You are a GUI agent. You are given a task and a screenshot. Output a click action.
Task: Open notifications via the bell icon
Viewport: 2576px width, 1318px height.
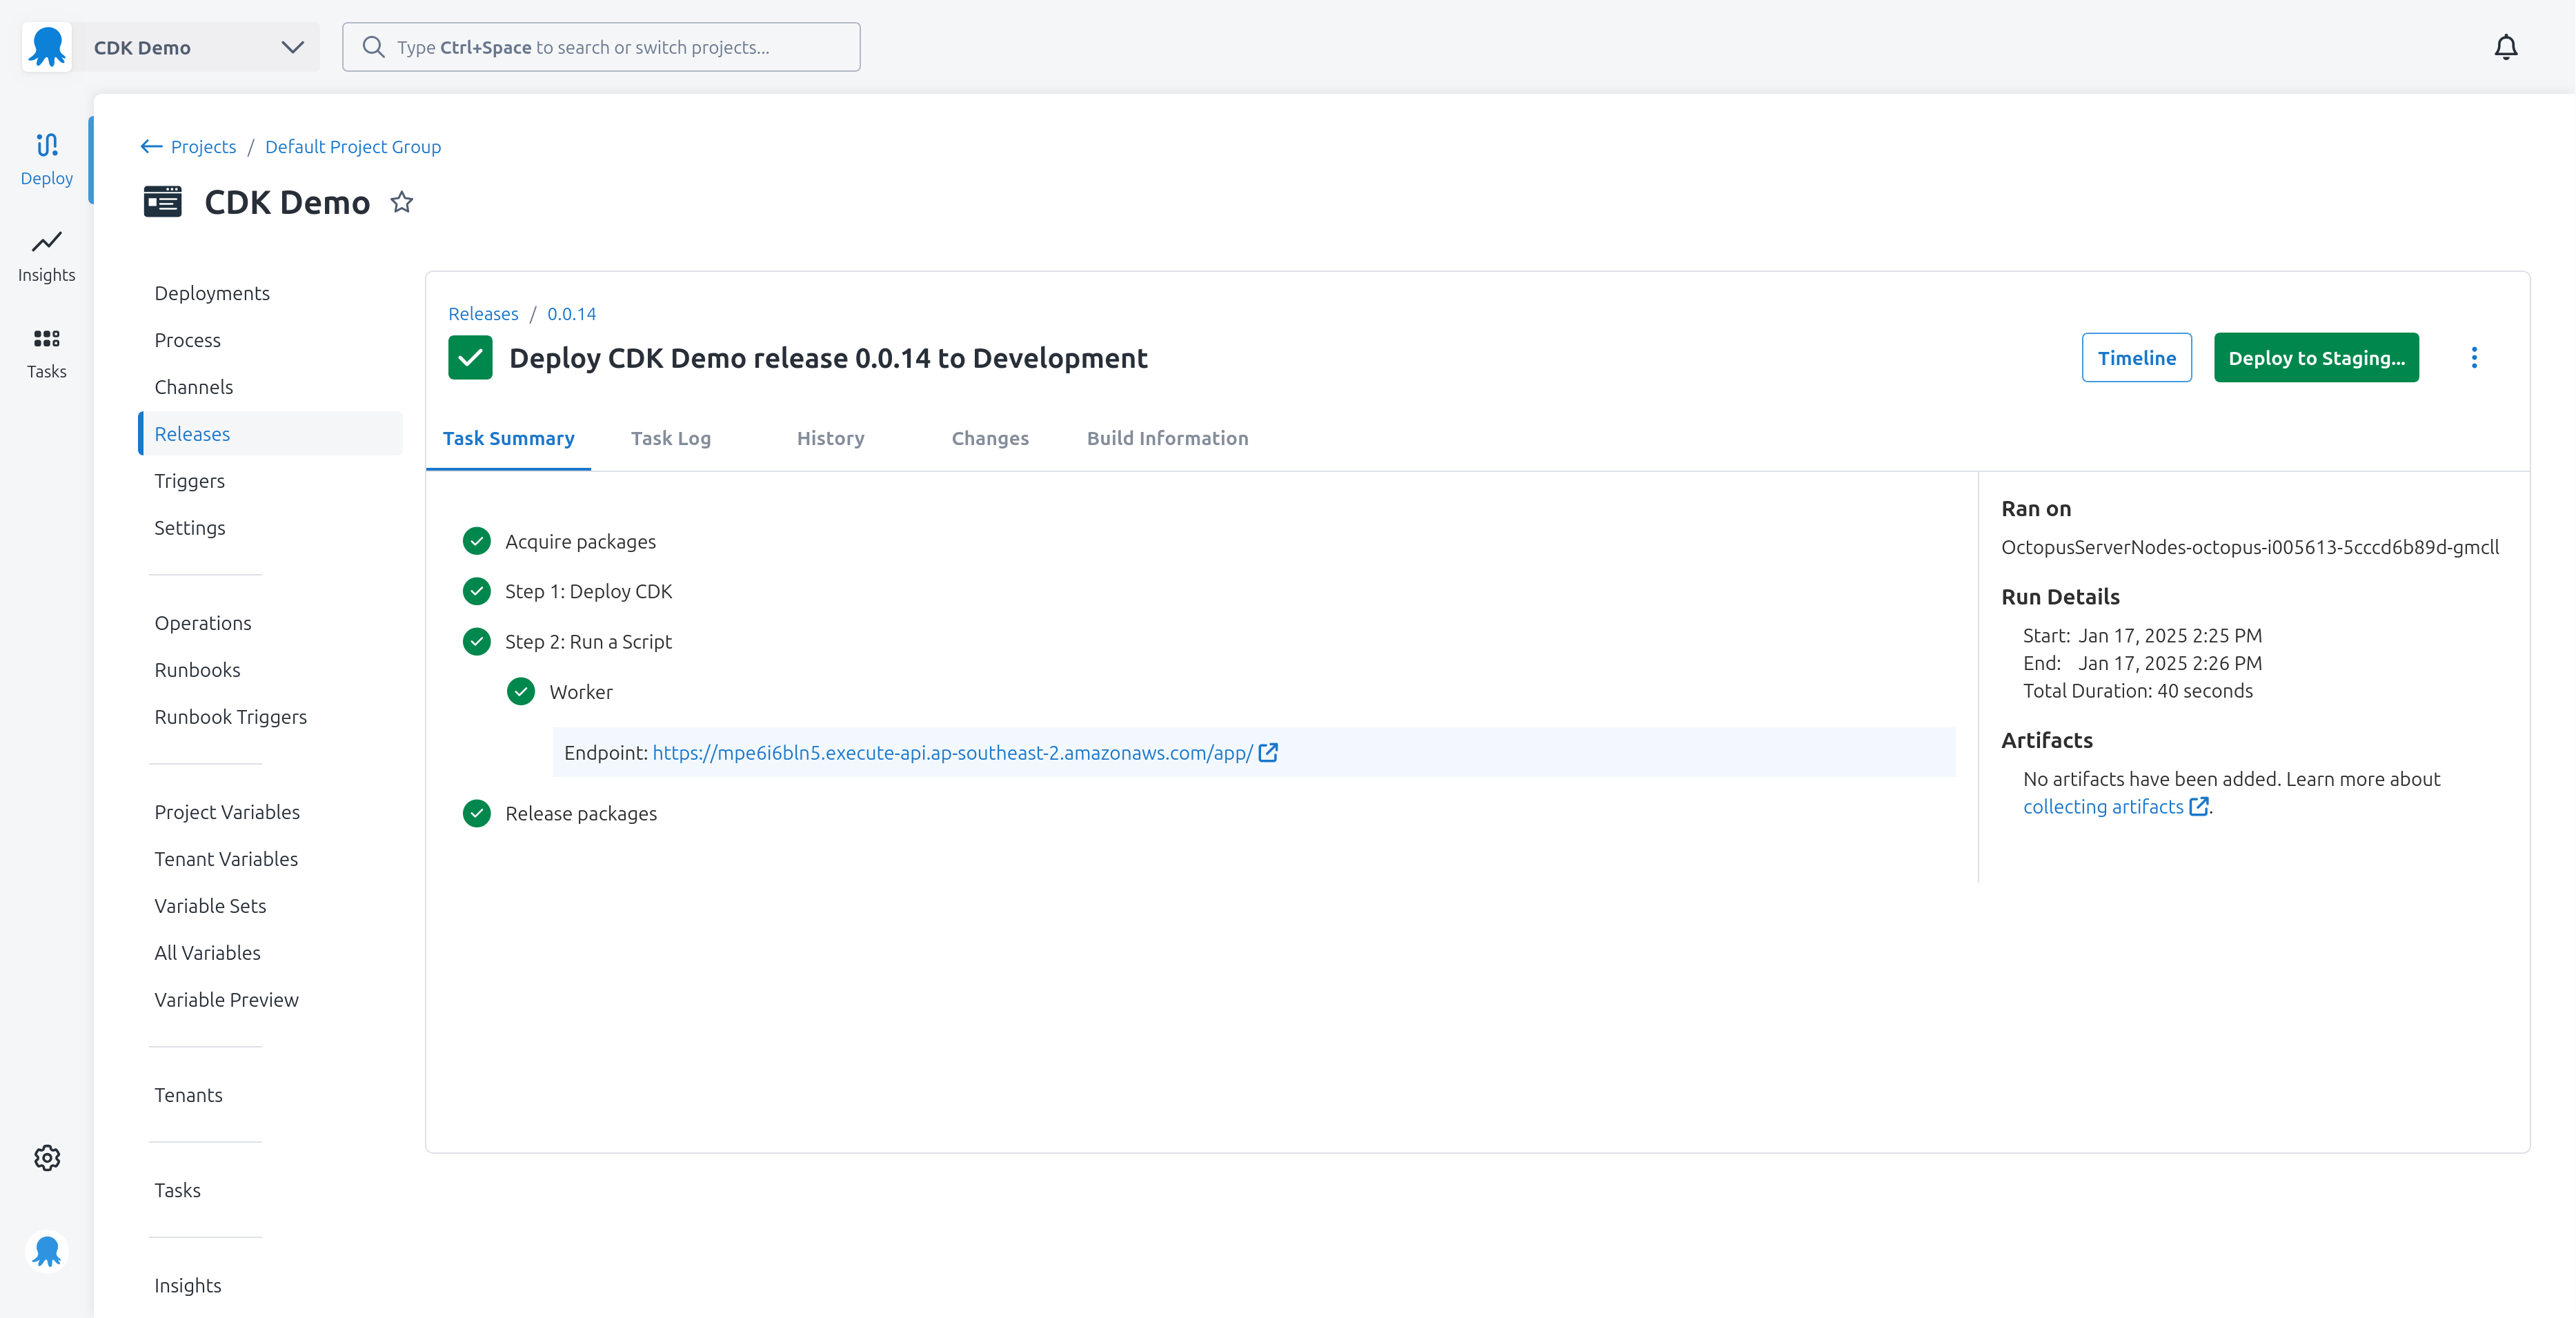[2506, 47]
